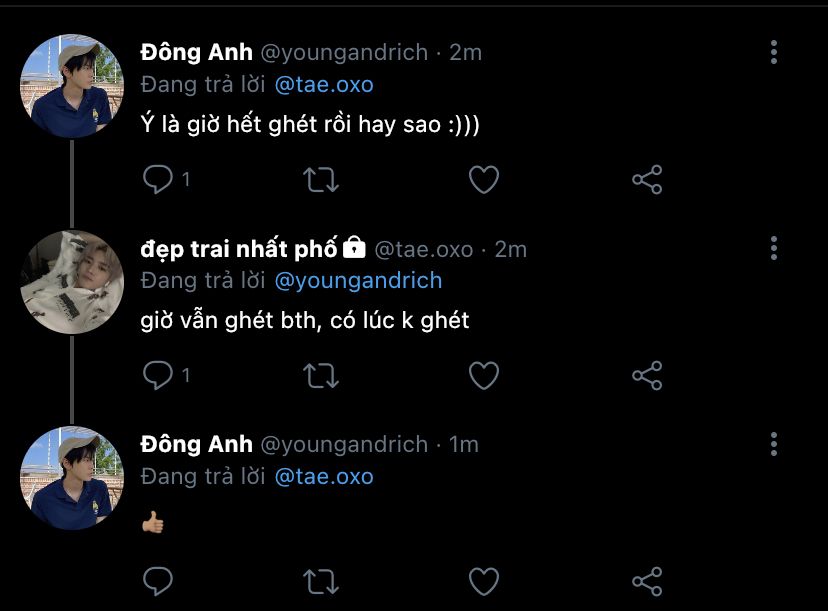Like the tweet from đẹp trai nhất phố
Image resolution: width=828 pixels, height=611 pixels.
click(484, 376)
